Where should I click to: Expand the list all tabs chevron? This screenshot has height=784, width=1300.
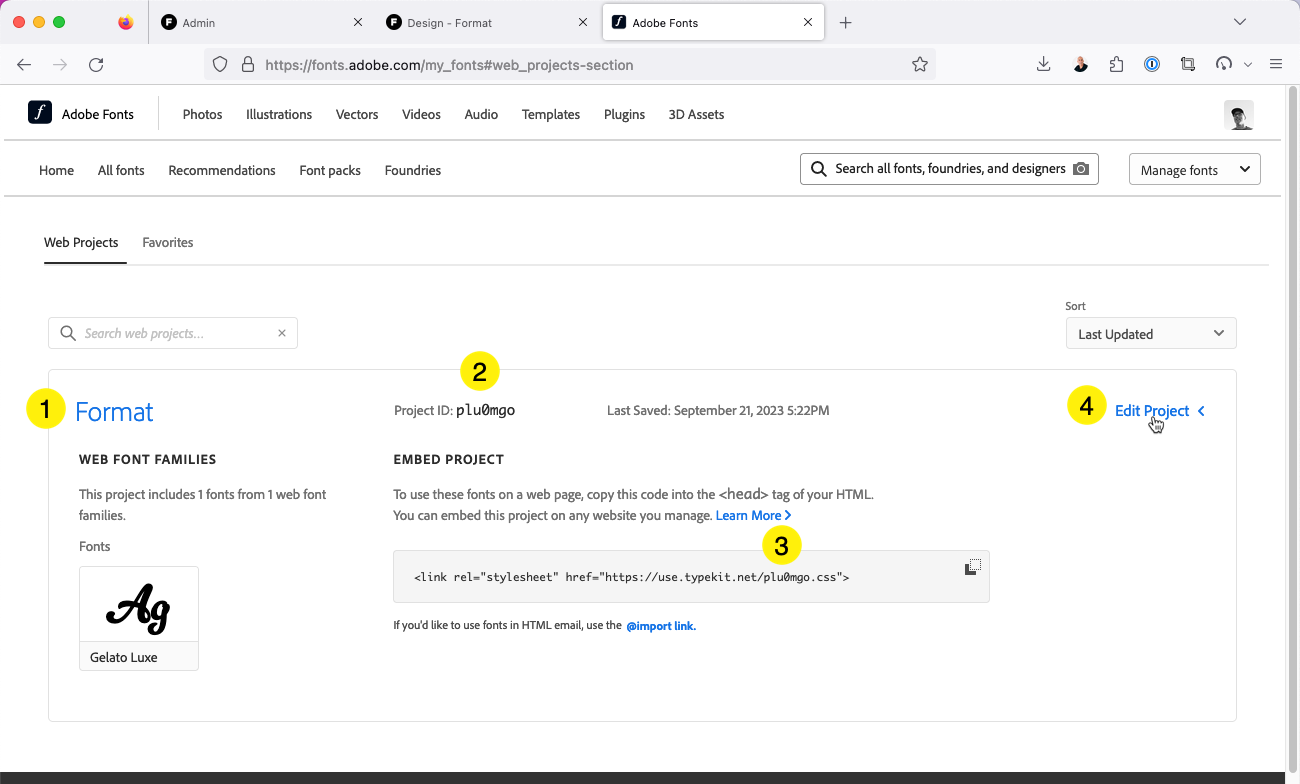[x=1240, y=22]
